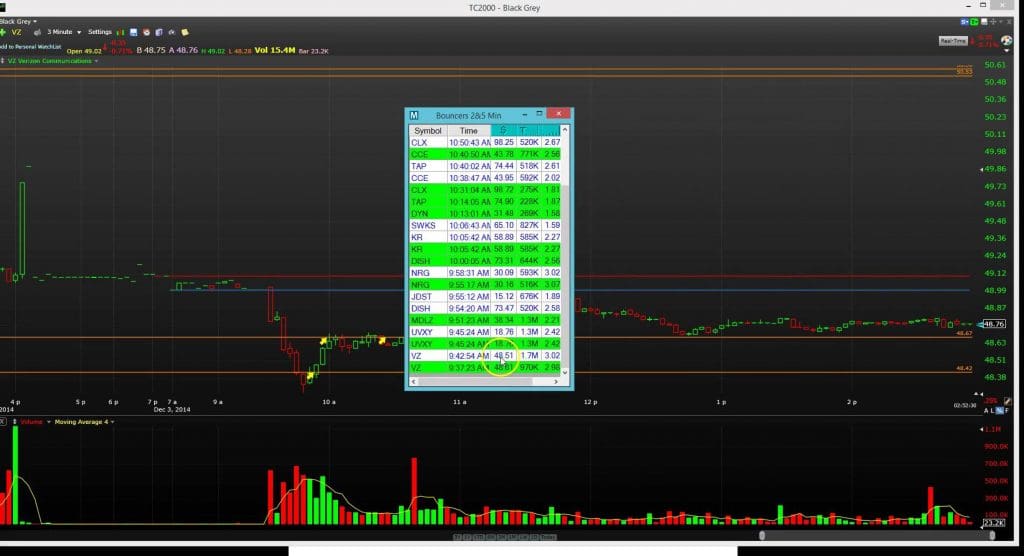Click the white window layout icon
Viewport: 1024px width, 556px height.
[984, 22]
